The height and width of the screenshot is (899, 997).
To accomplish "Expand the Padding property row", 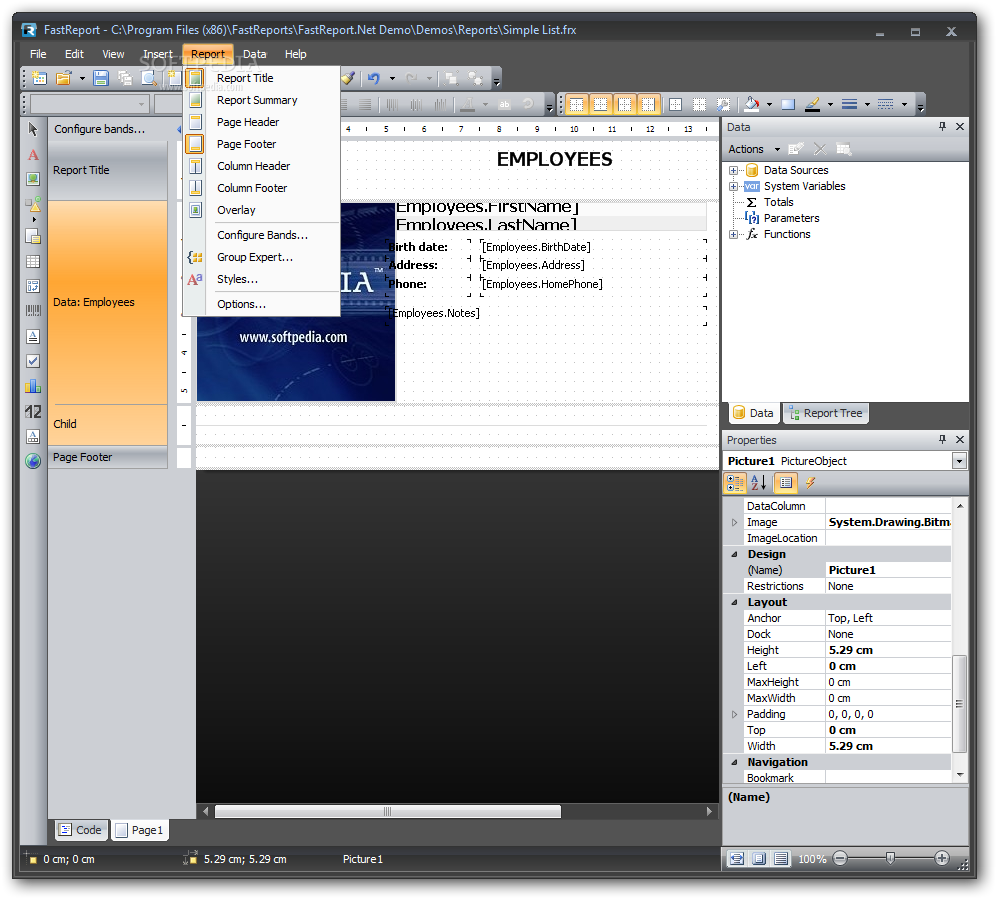I will (734, 714).
